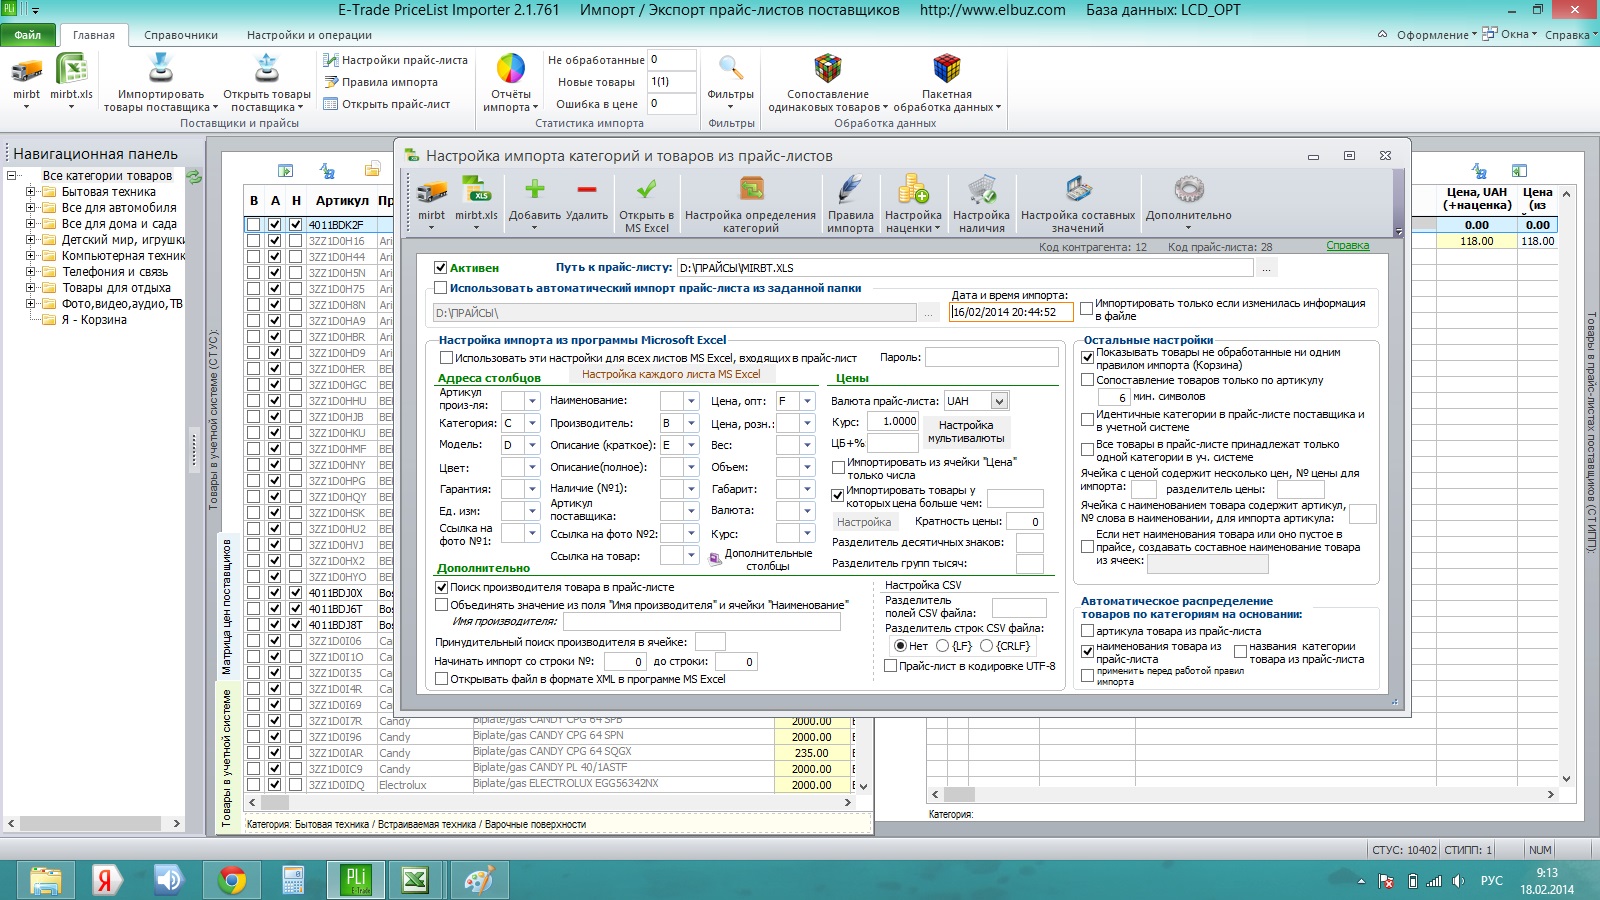The height and width of the screenshot is (900, 1600).
Task: Click the import date and time field
Action: 1011,312
